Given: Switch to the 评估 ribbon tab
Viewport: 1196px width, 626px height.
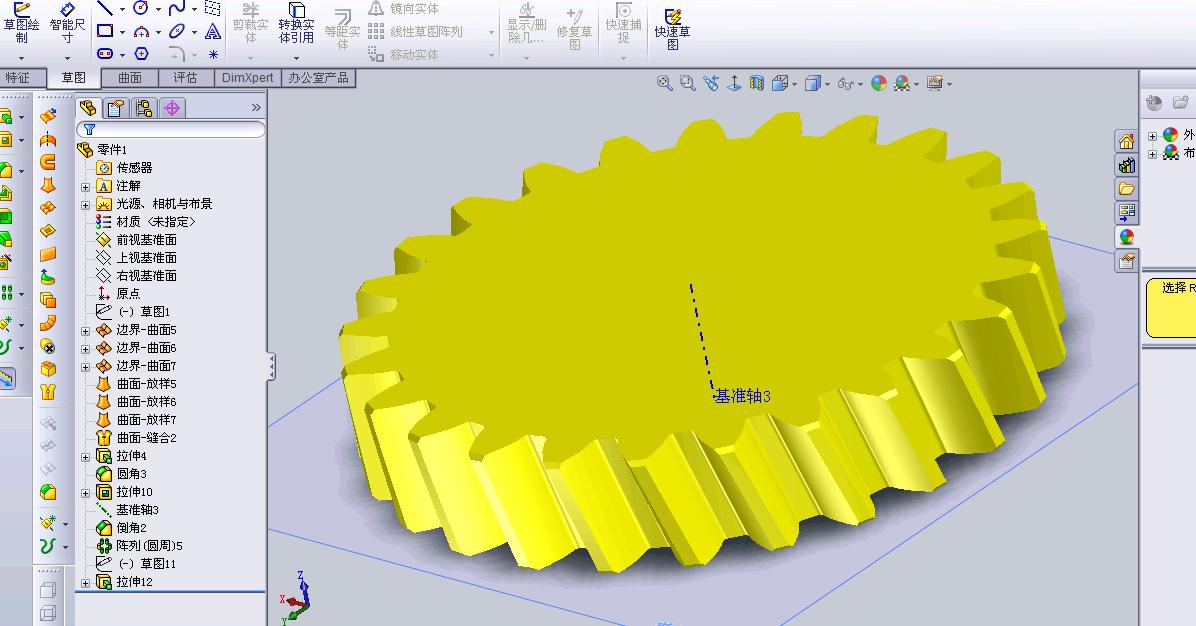Looking at the screenshot, I should (185, 77).
